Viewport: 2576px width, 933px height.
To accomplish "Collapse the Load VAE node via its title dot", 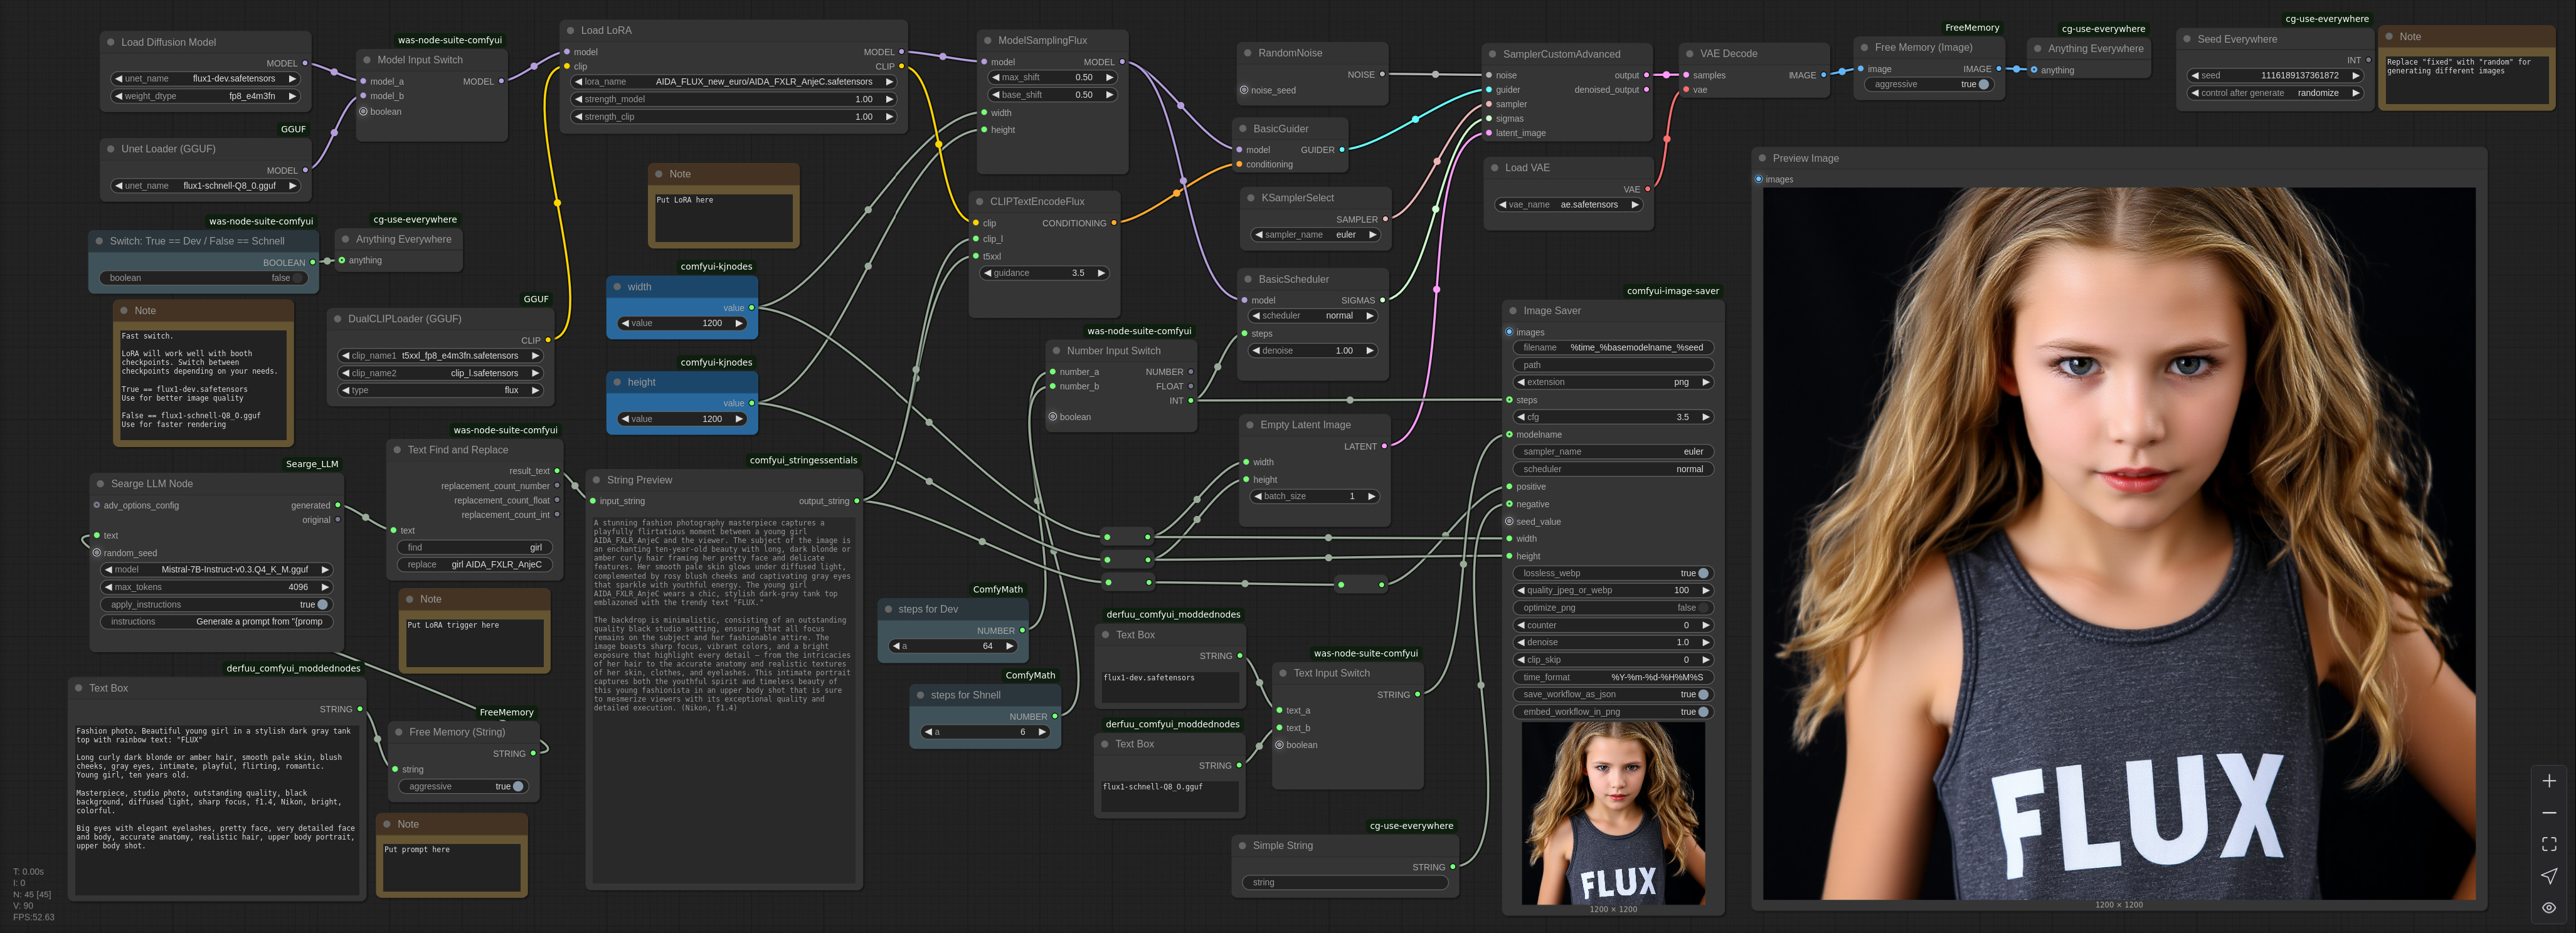I will click(x=1494, y=168).
